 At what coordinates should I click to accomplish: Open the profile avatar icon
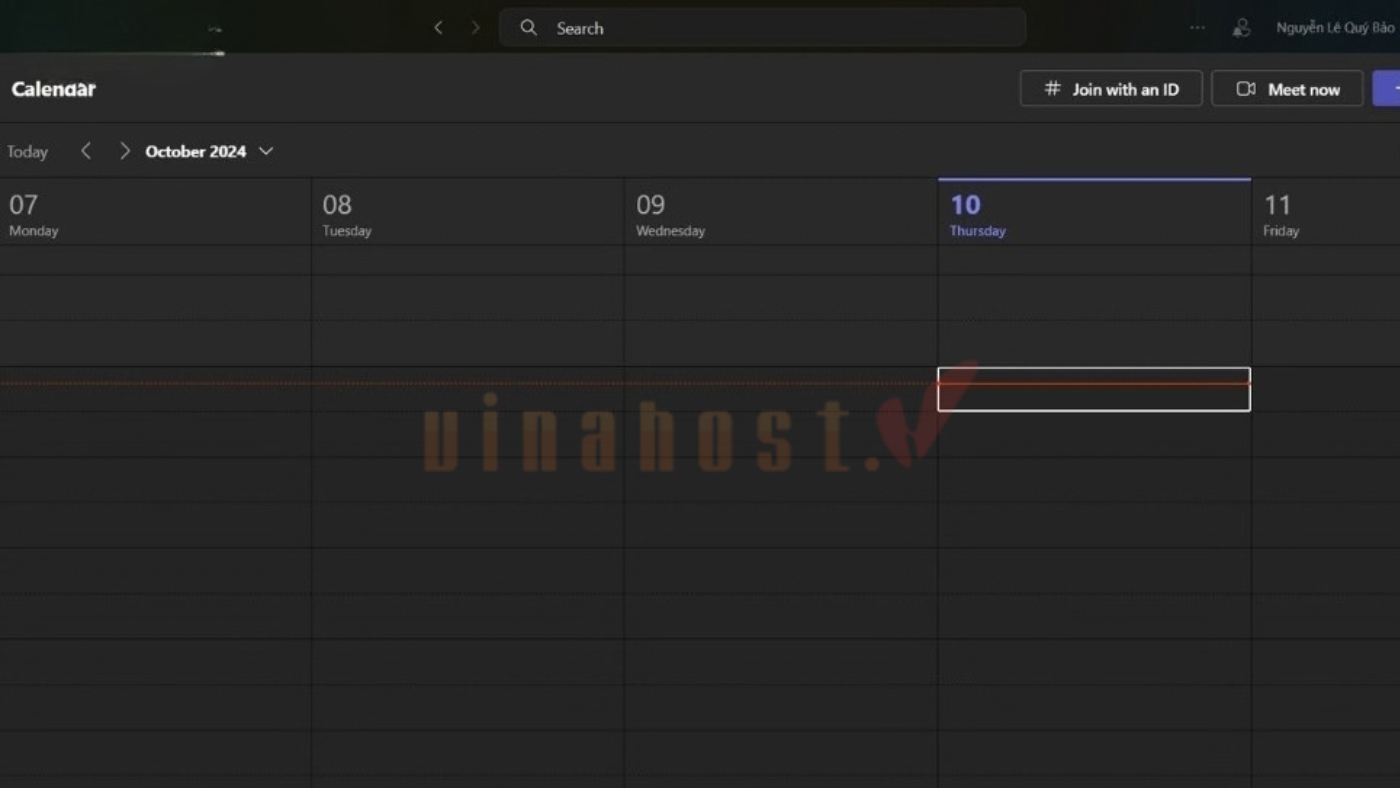(x=1241, y=28)
